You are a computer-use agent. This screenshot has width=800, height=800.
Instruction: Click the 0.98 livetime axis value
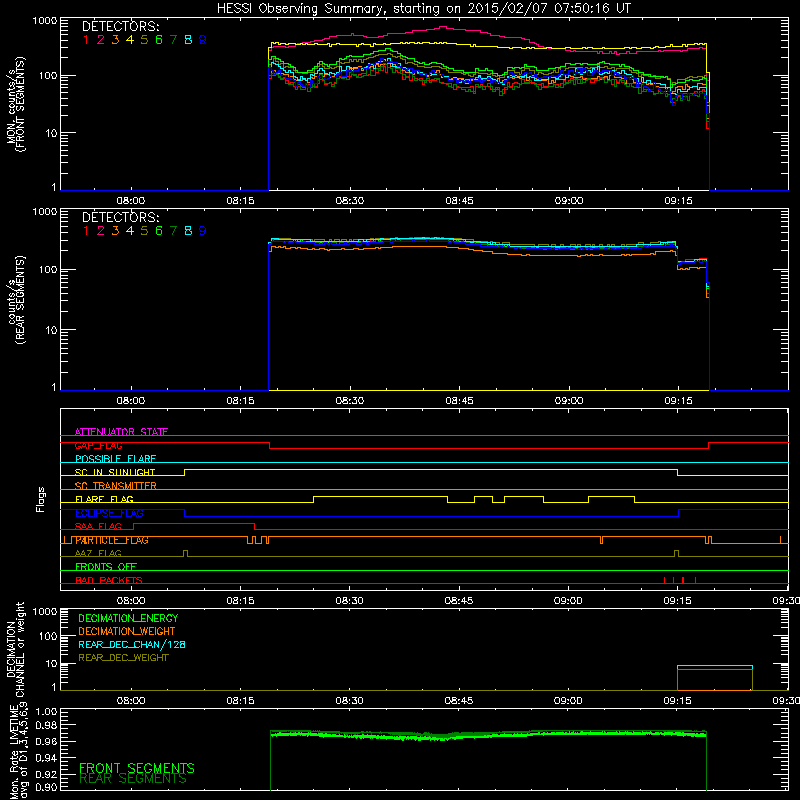[44, 725]
